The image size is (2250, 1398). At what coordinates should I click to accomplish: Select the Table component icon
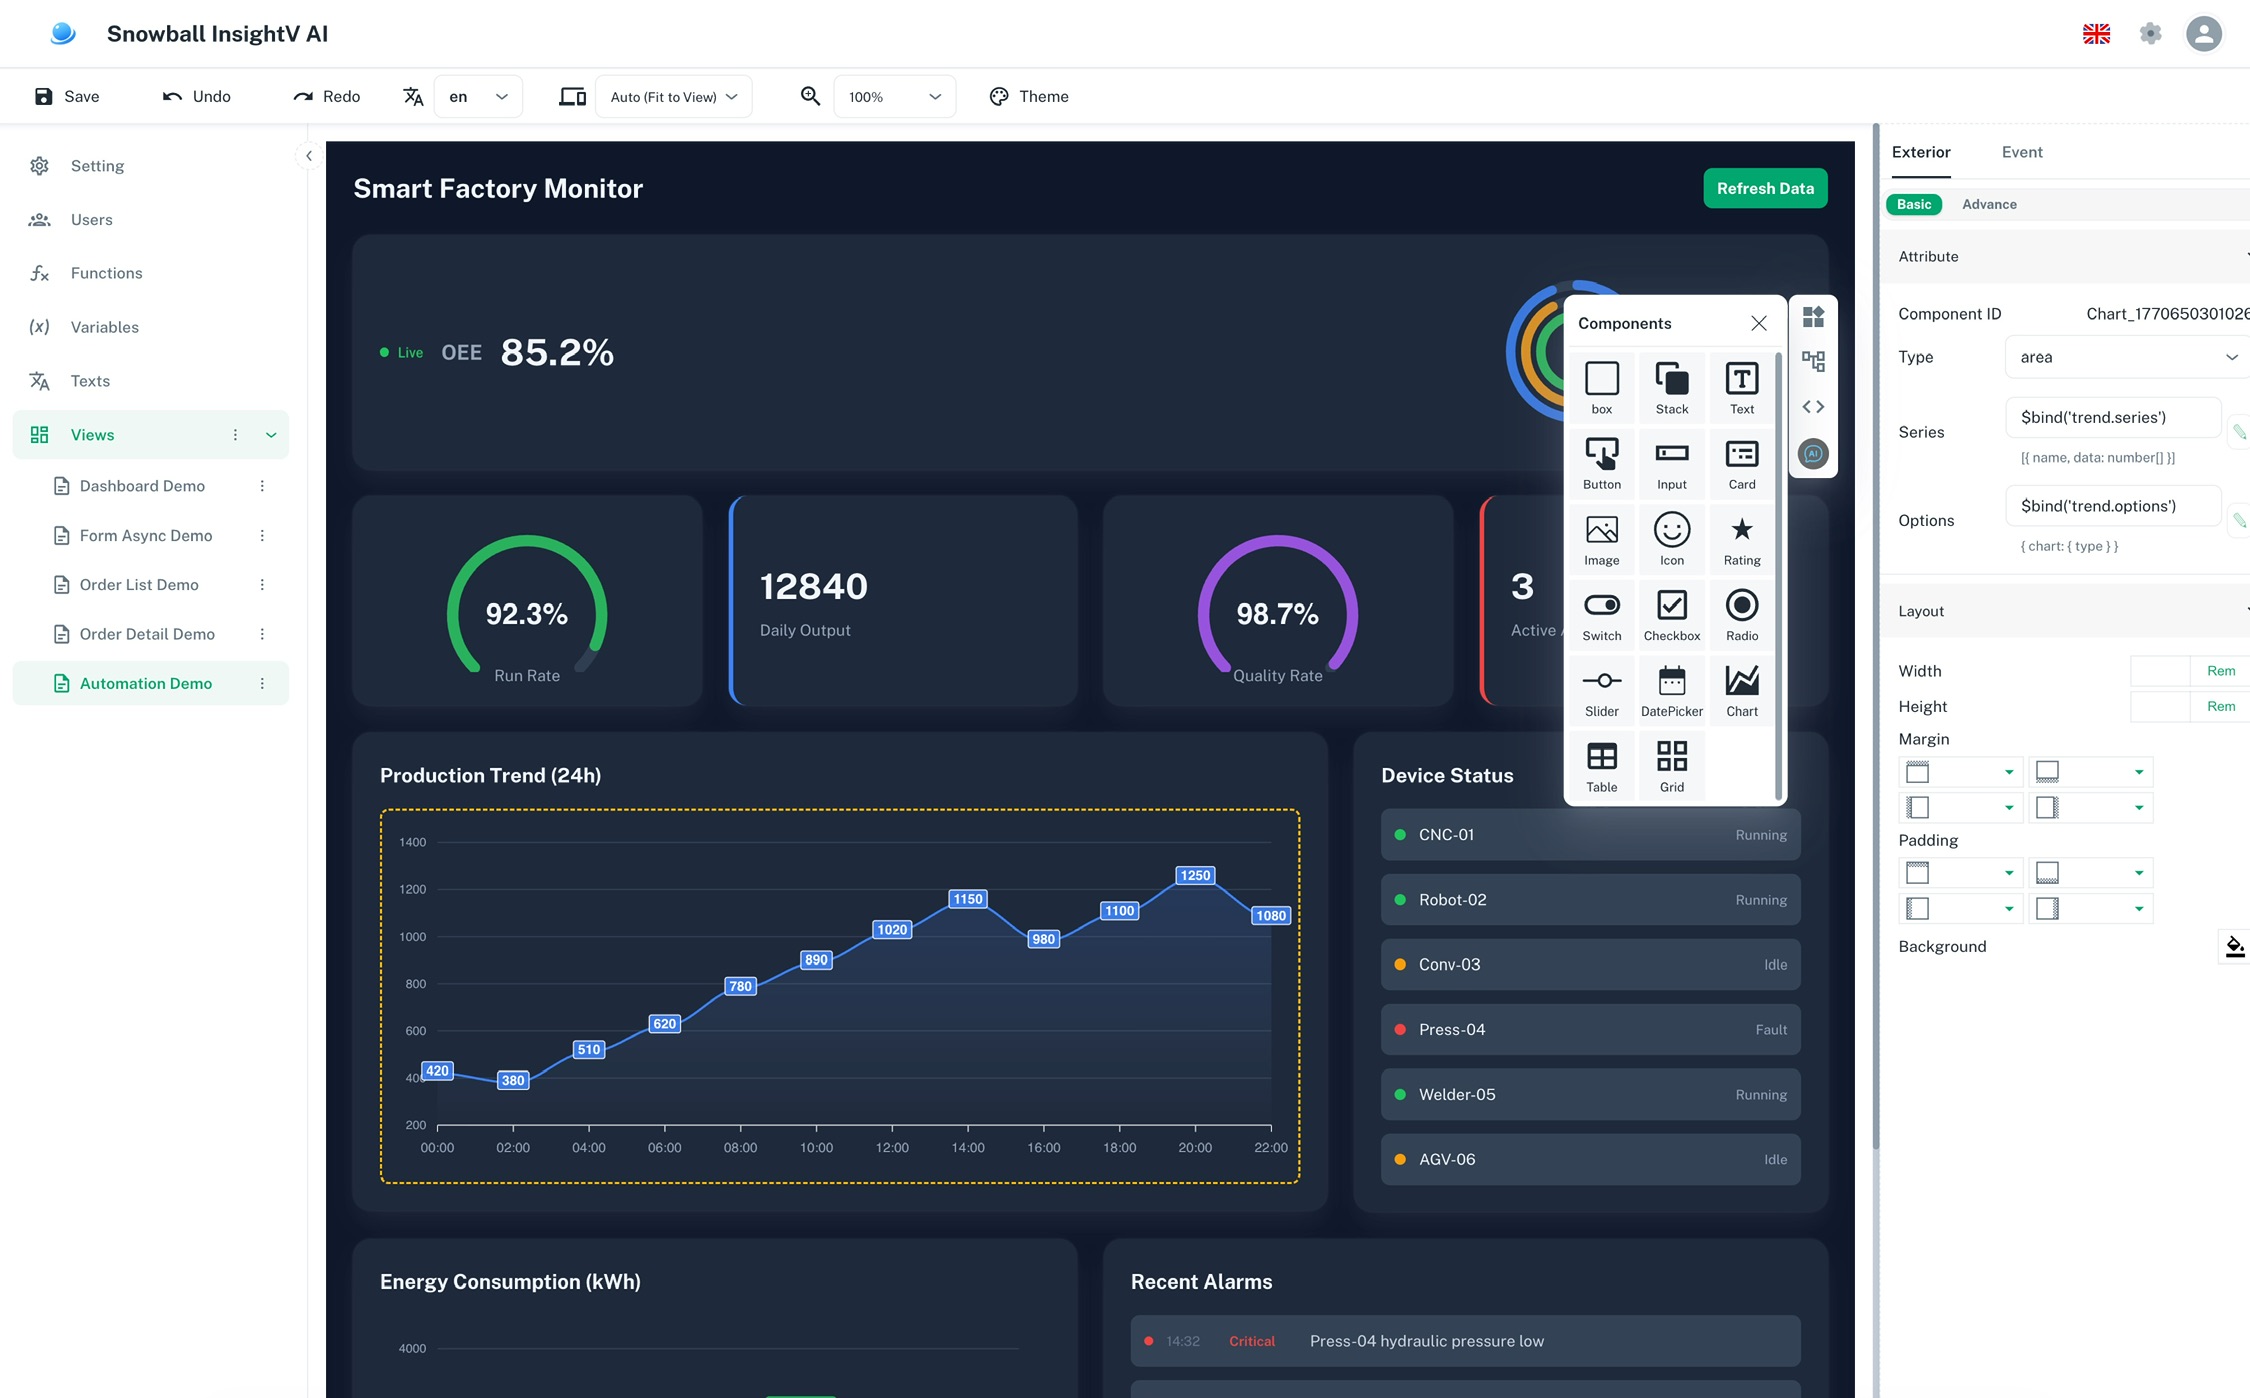(1601, 764)
